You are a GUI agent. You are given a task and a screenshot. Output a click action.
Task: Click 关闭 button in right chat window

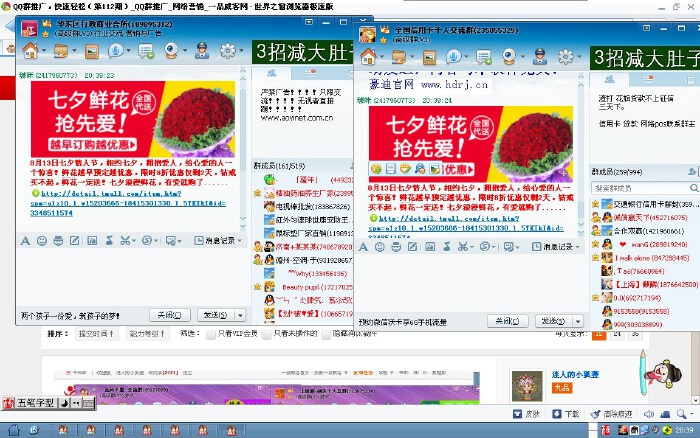[508, 321]
